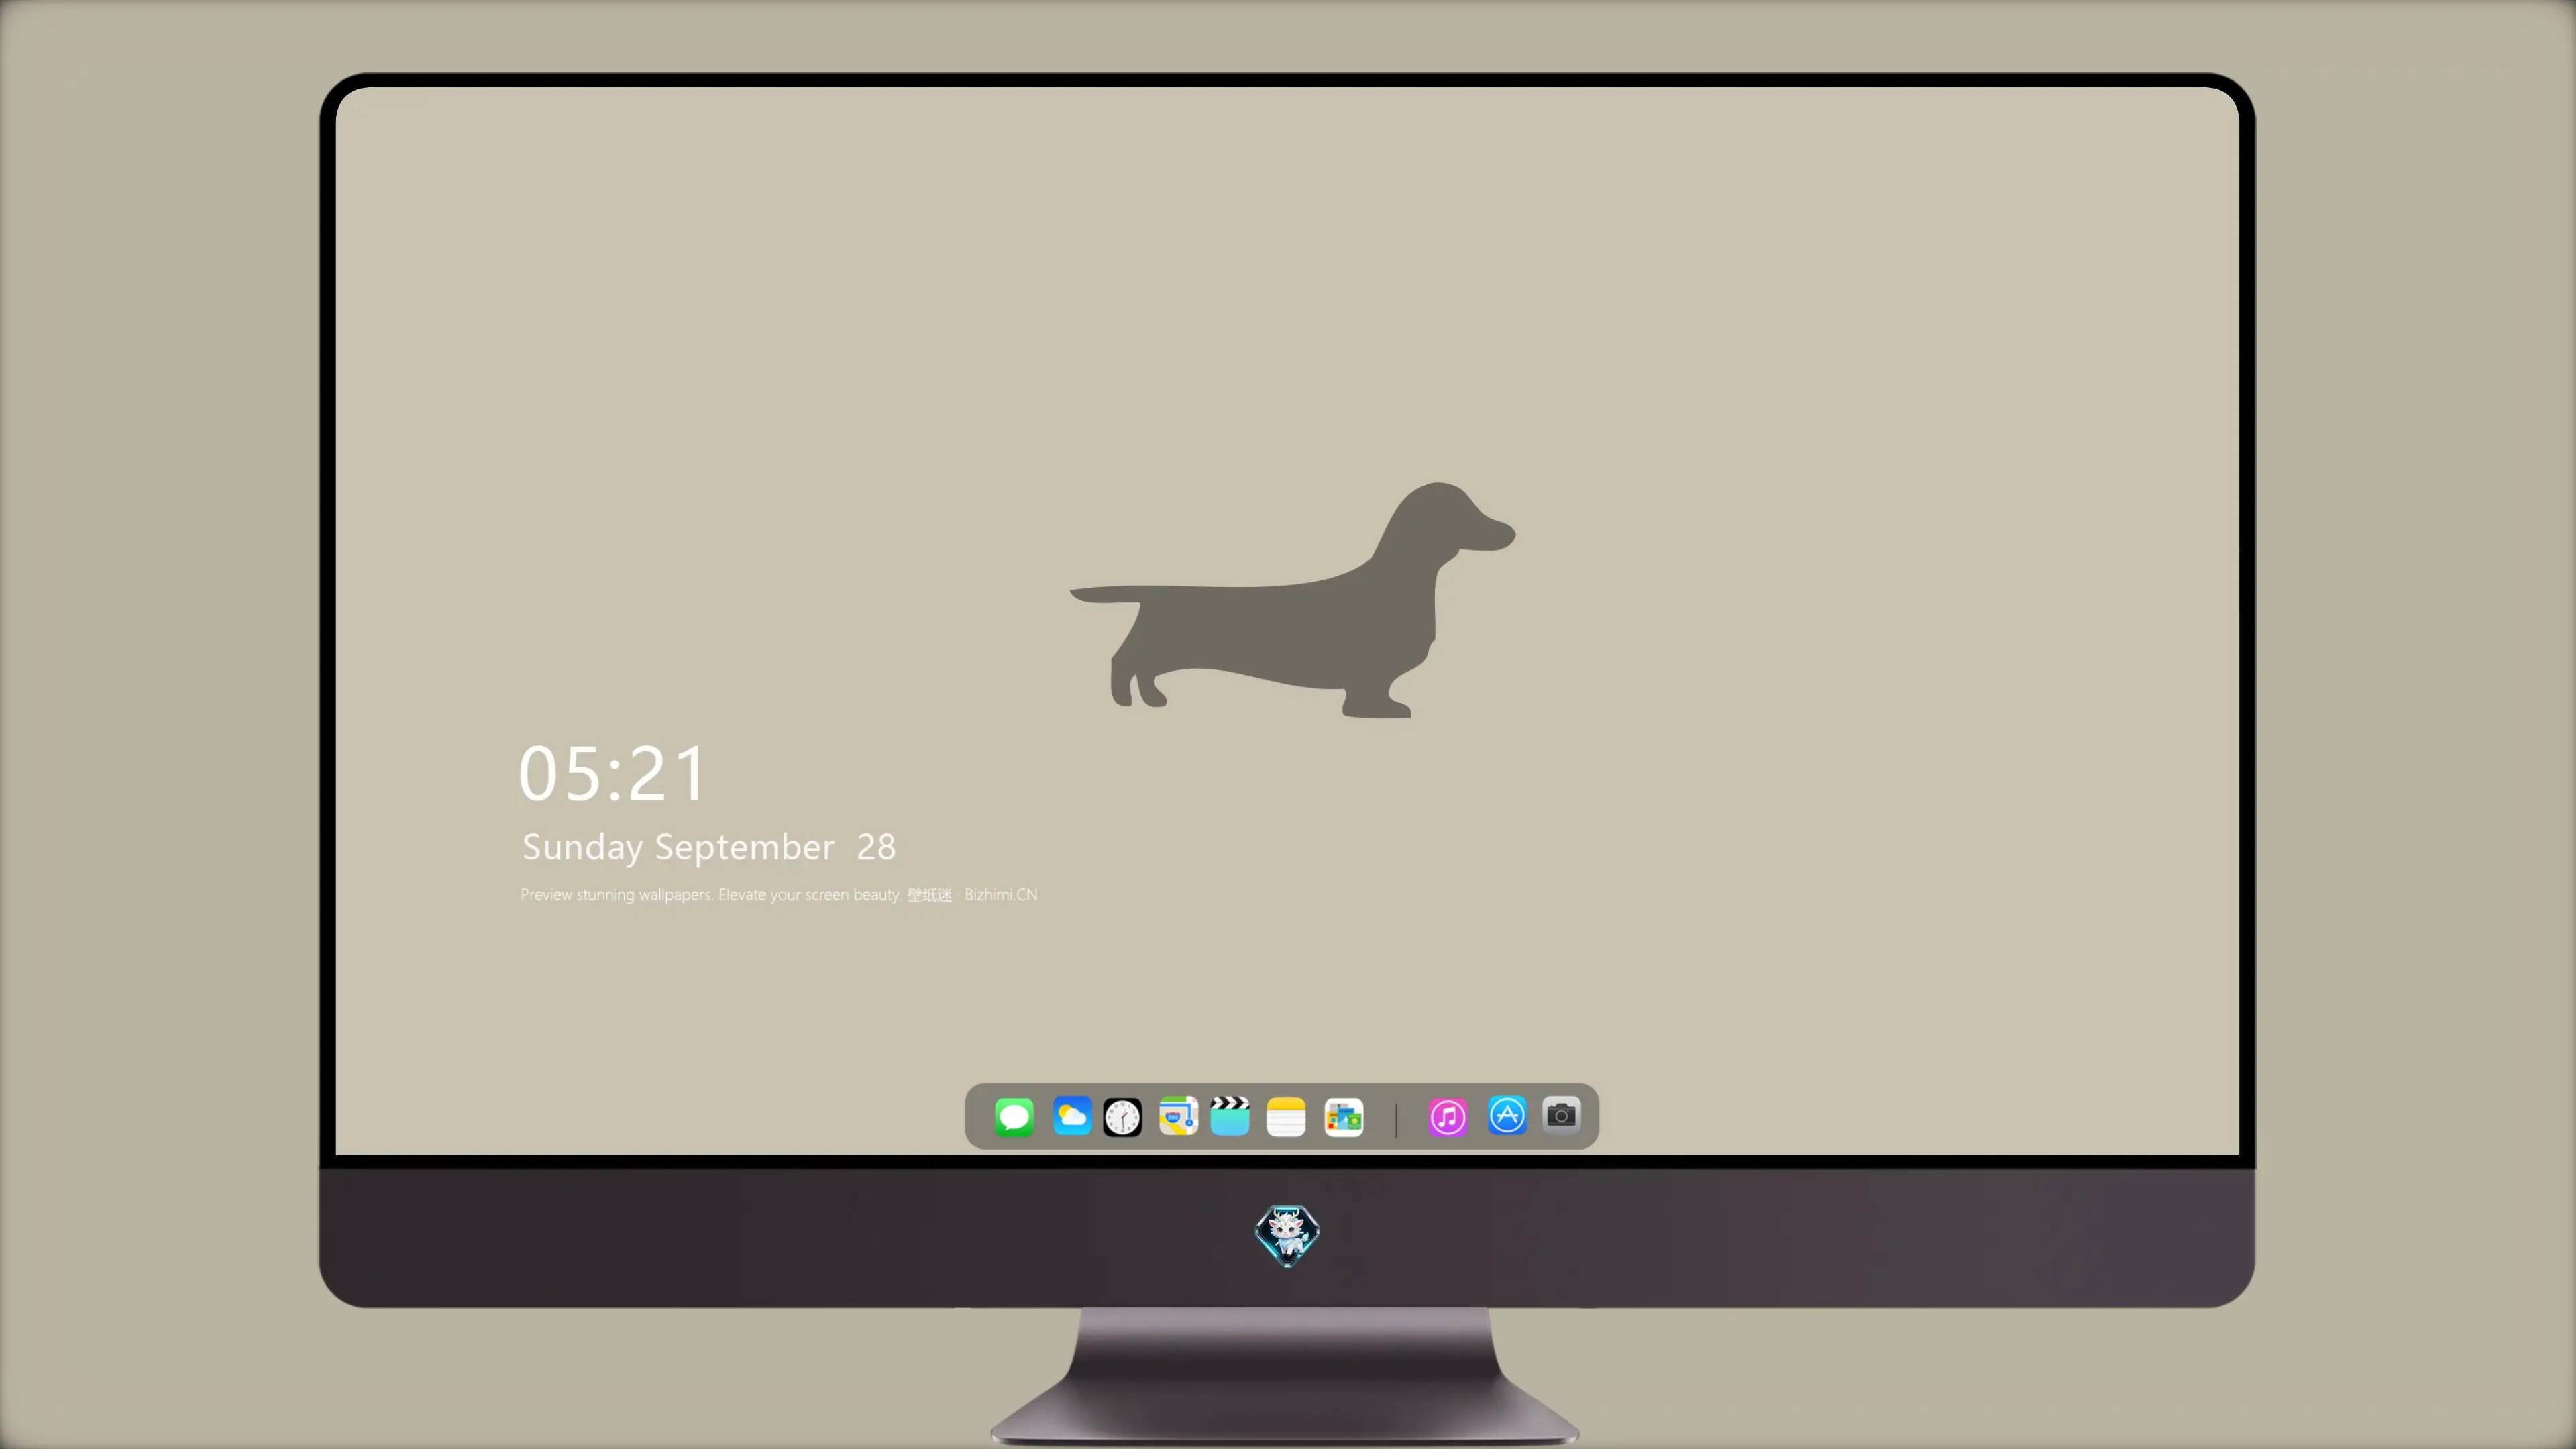Open the yellow Notes app
The image size is (2576, 1449).
tap(1286, 1117)
